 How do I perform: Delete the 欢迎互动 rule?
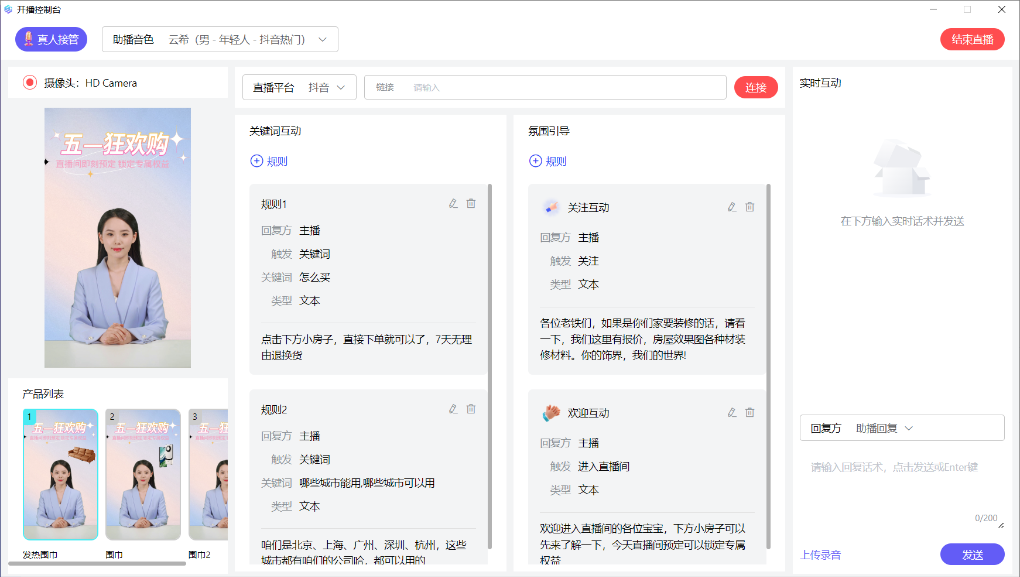point(750,412)
